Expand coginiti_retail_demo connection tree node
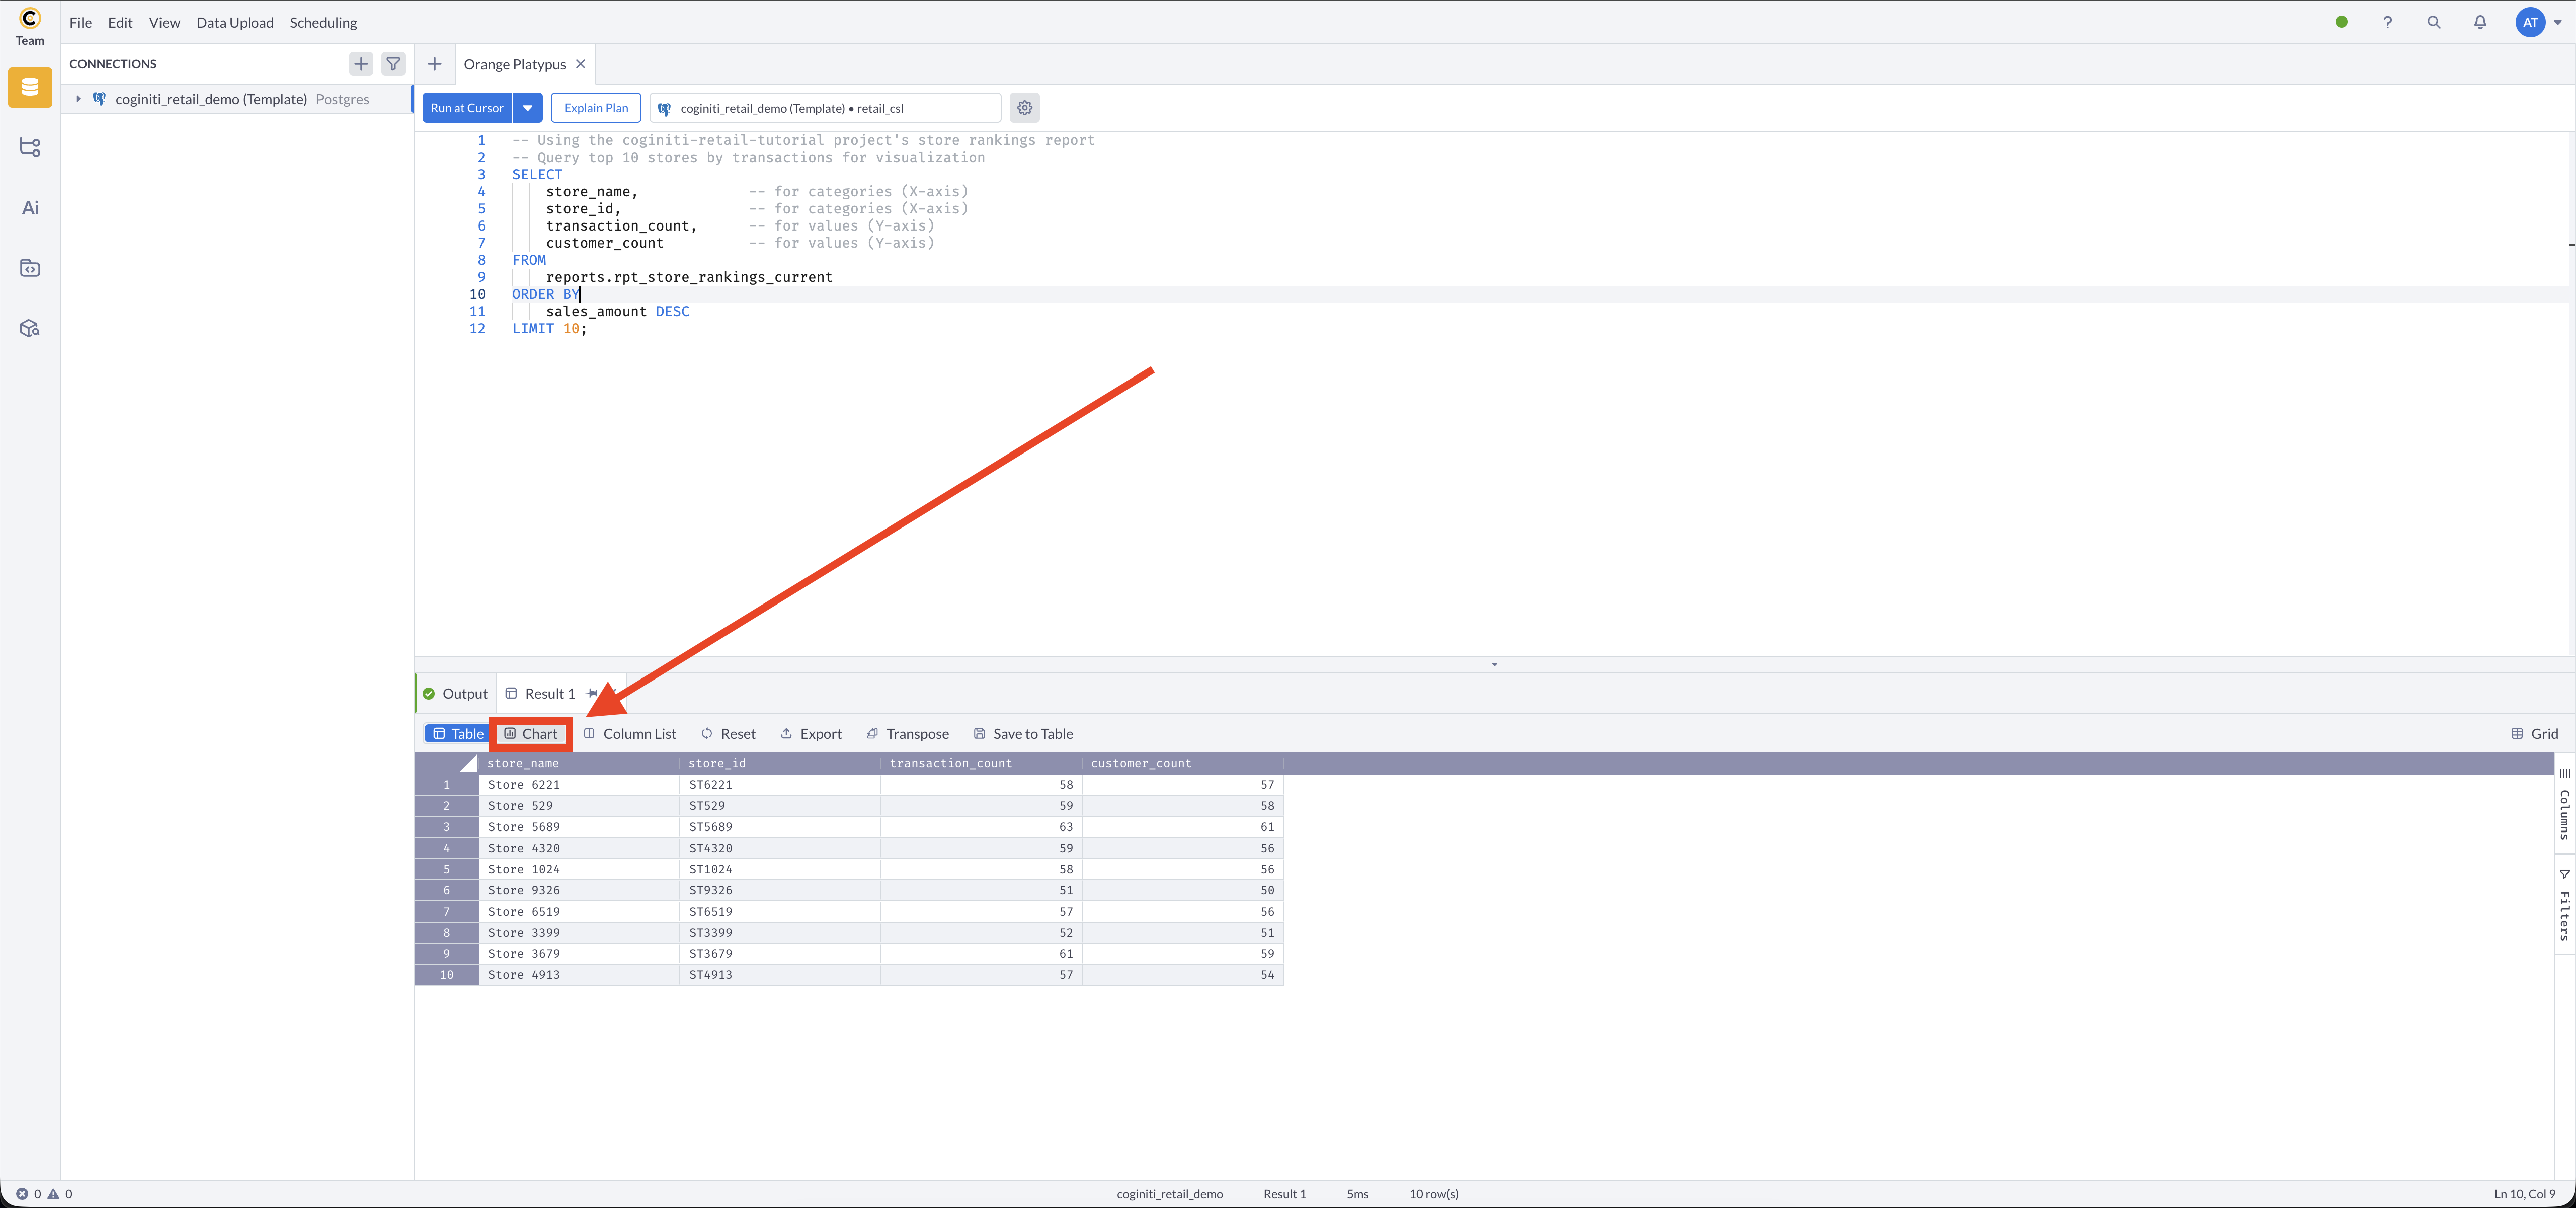This screenshot has height=1208, width=2576. click(x=78, y=99)
